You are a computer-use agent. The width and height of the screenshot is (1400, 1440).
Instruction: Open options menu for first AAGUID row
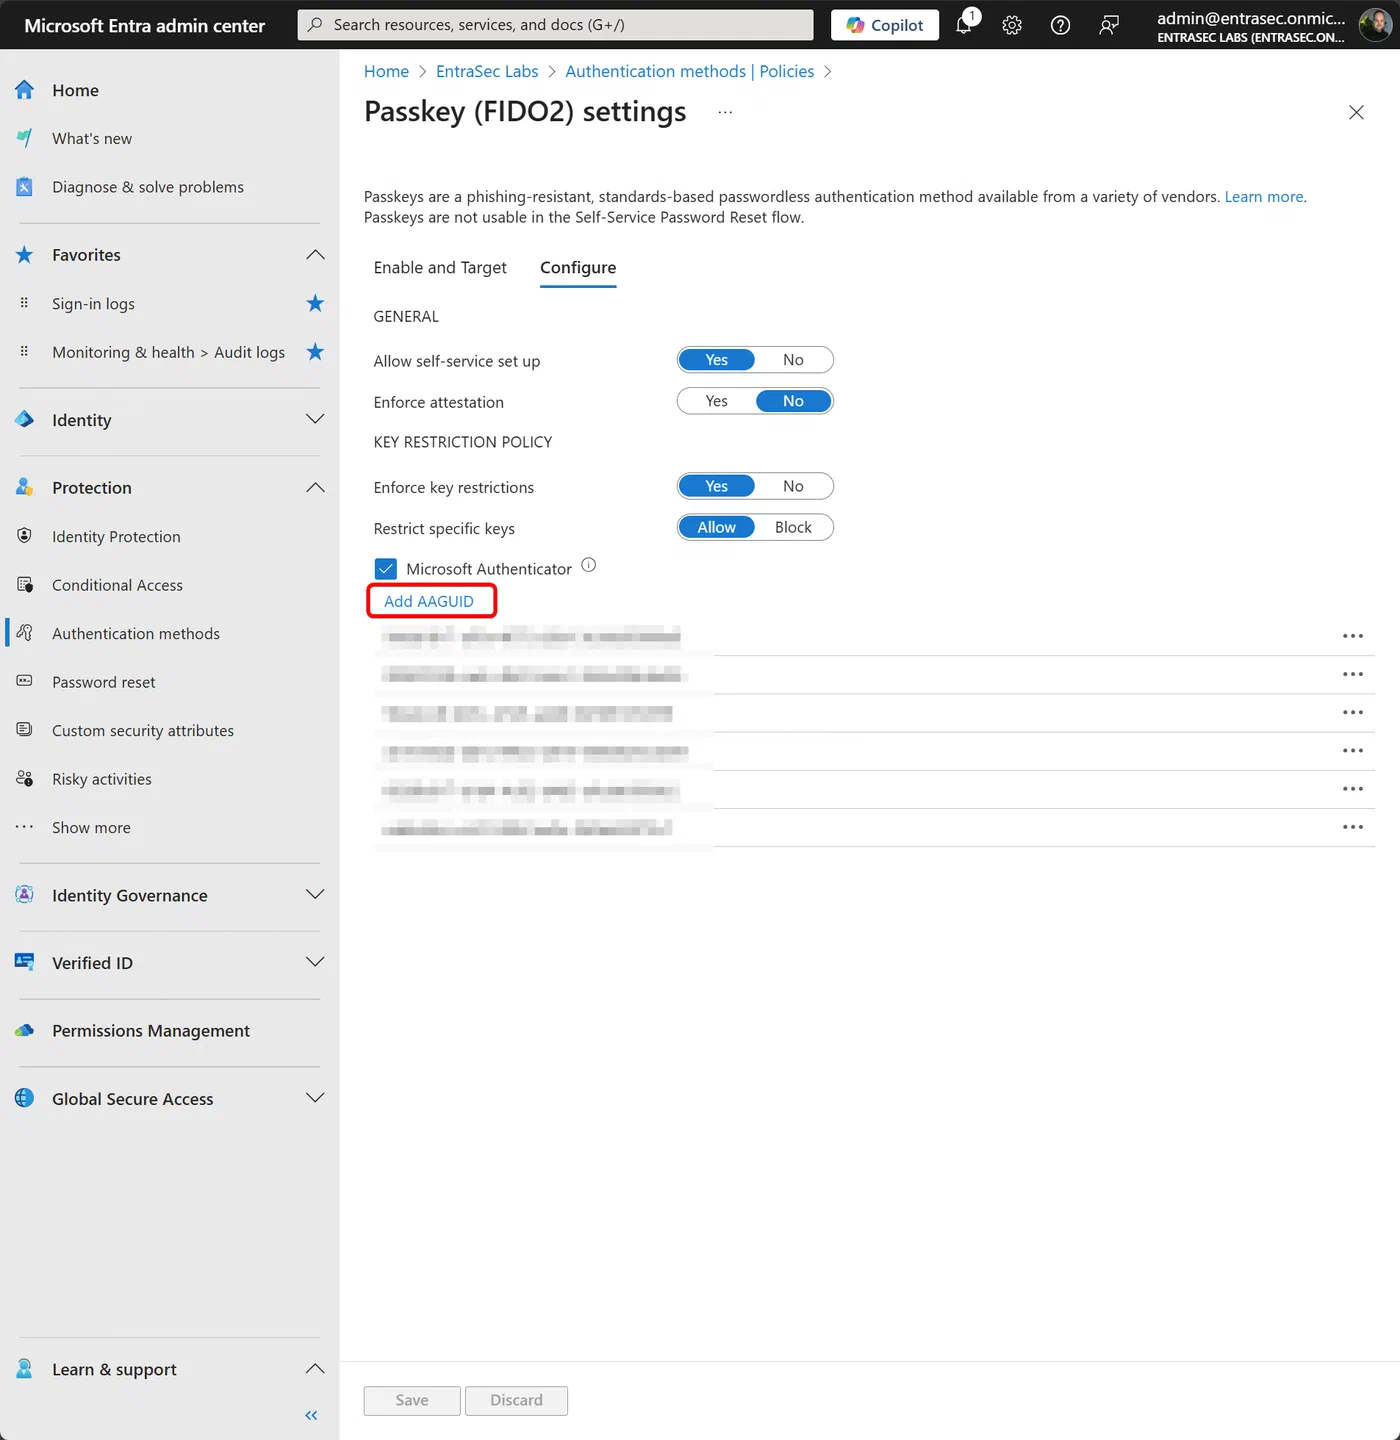1353,636
